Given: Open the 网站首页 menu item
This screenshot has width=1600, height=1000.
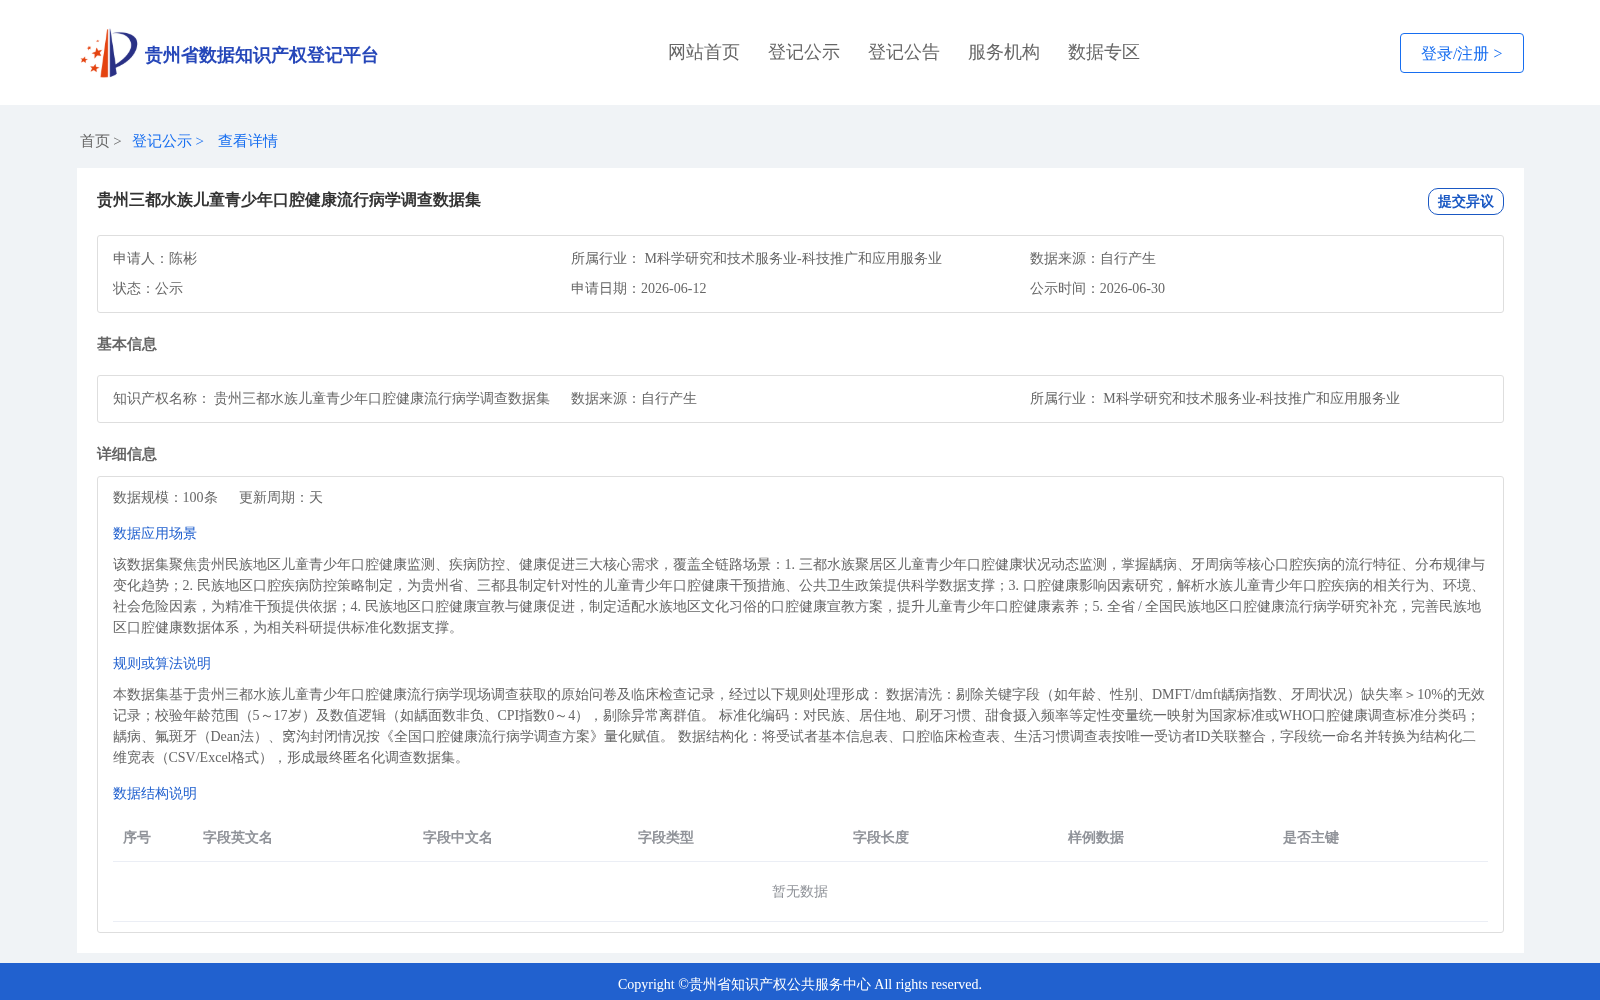Looking at the screenshot, I should point(704,52).
